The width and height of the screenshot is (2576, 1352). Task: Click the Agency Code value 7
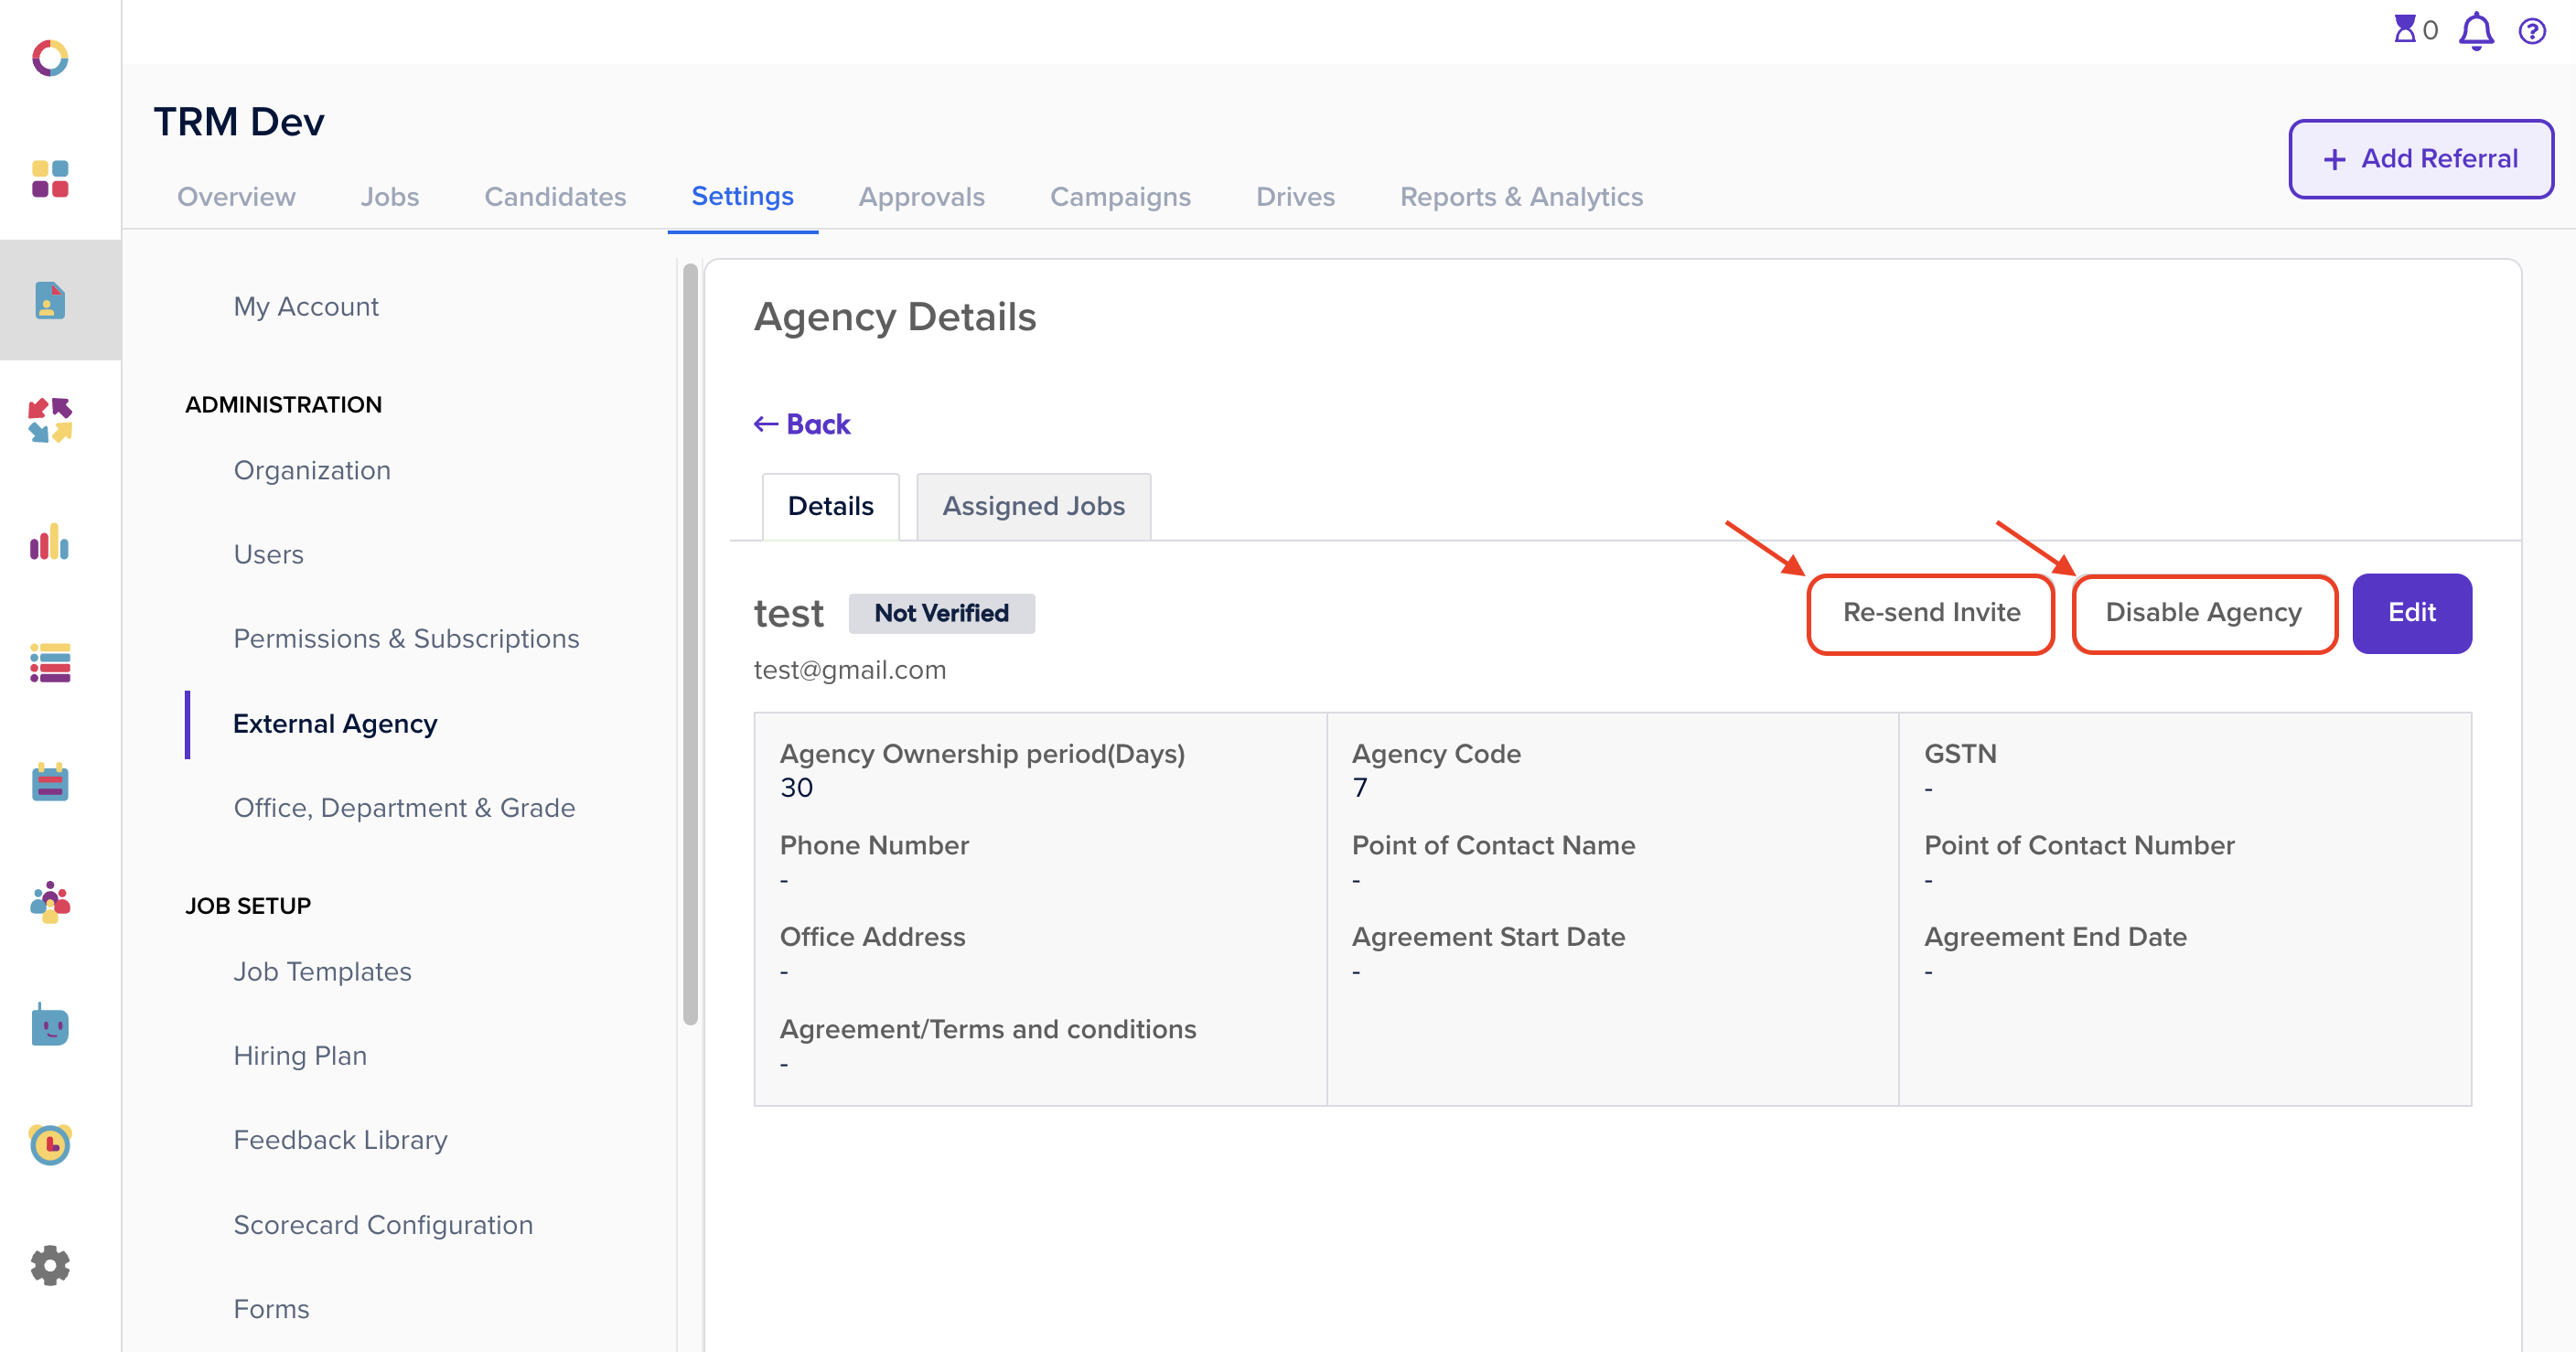pyautogui.click(x=1360, y=787)
